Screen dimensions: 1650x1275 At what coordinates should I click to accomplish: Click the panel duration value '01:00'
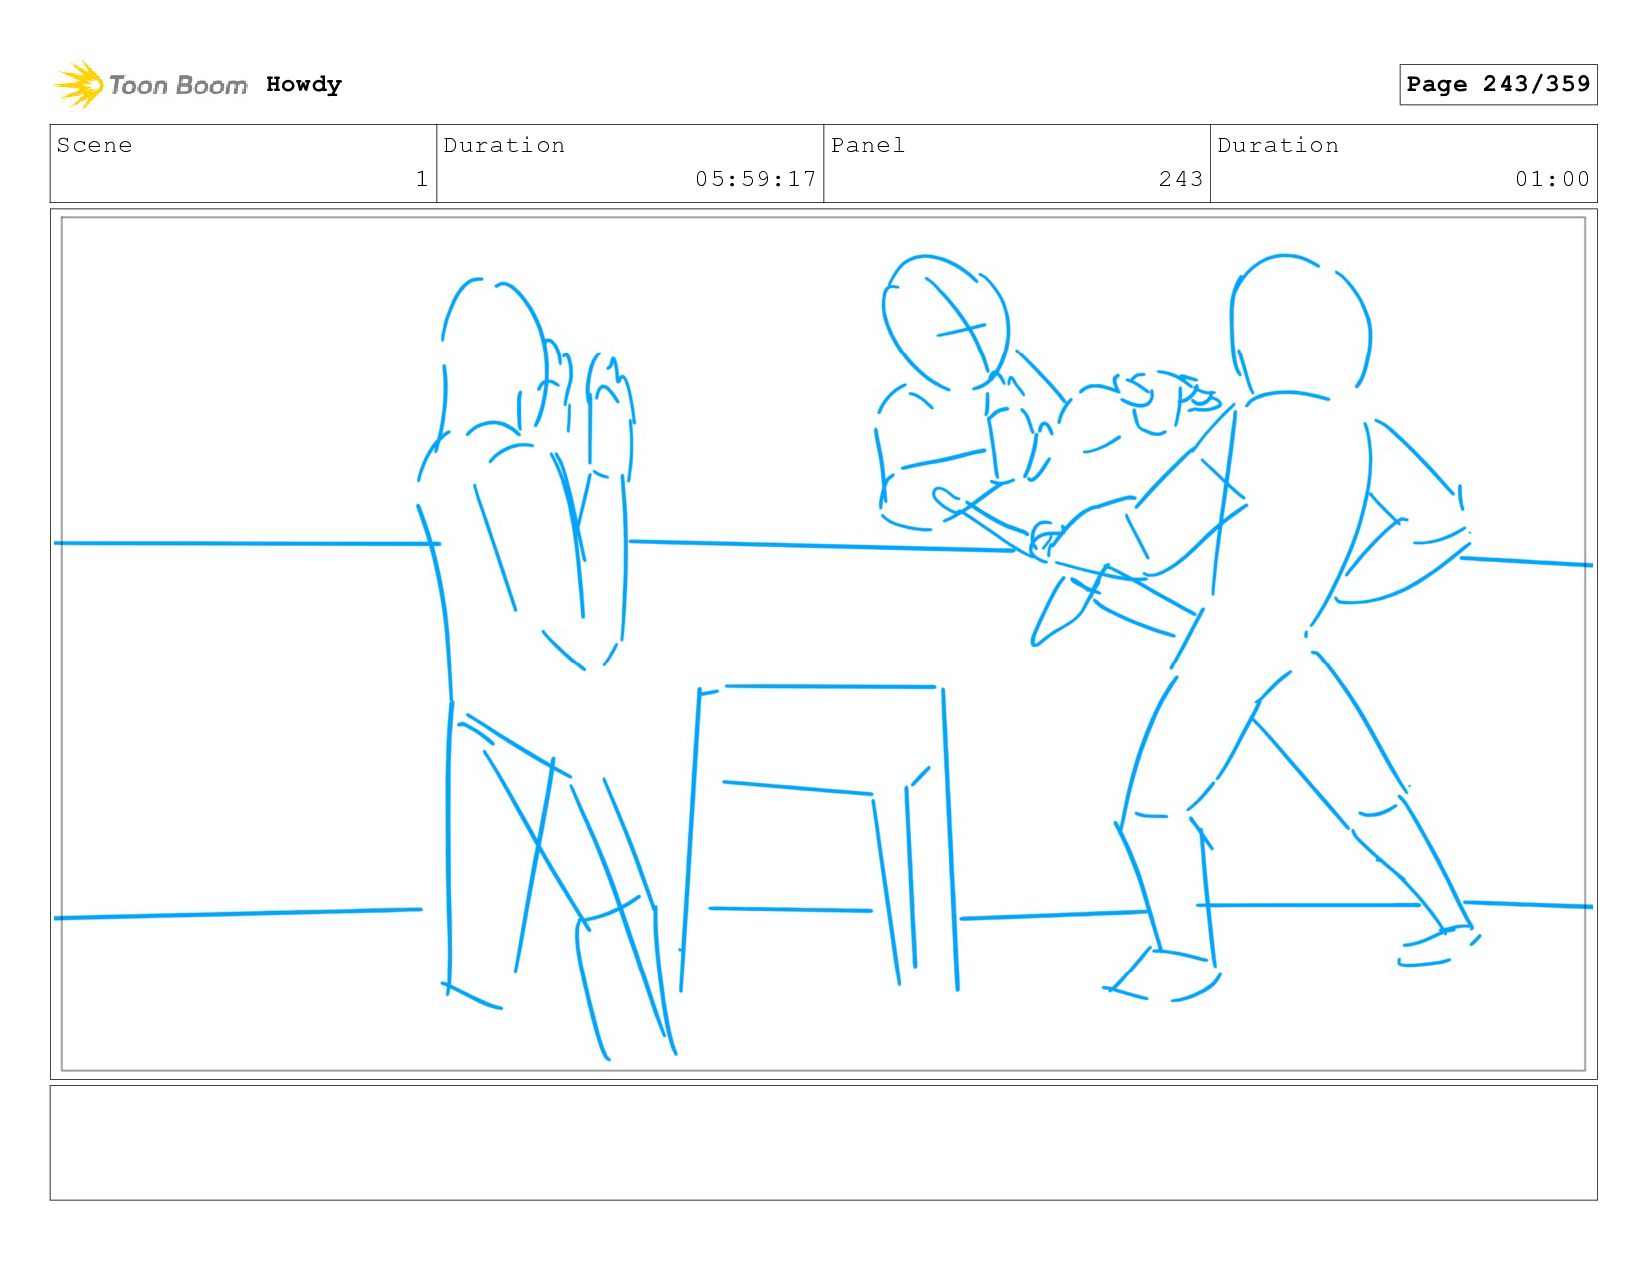(1552, 179)
